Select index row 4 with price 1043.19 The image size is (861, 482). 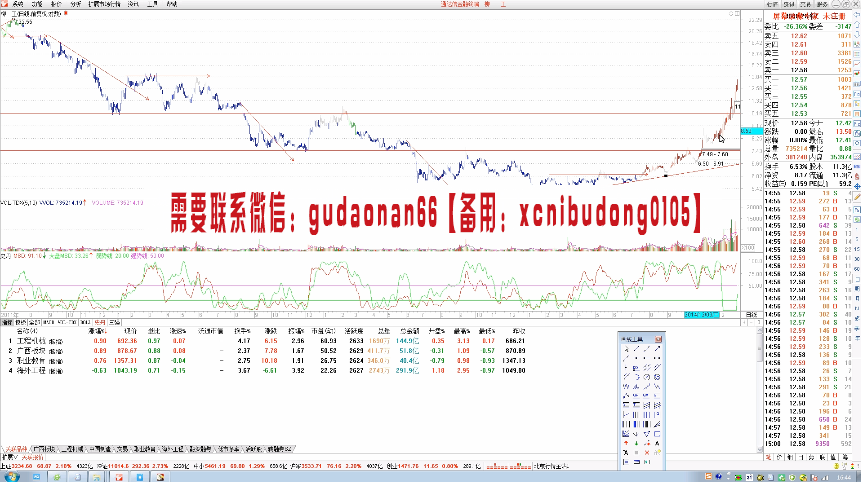[267, 371]
